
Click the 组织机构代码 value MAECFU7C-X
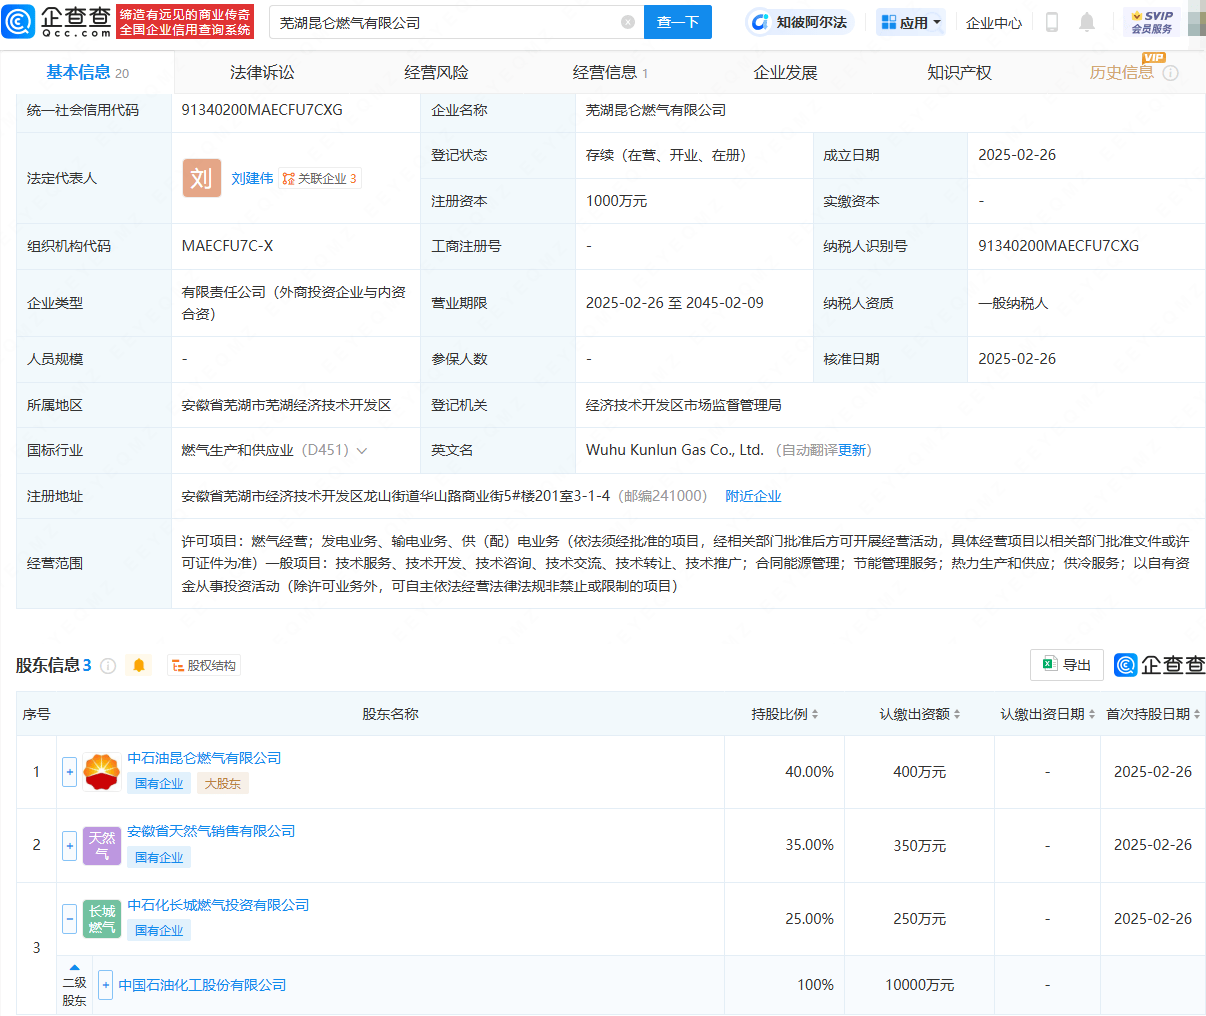pos(227,246)
